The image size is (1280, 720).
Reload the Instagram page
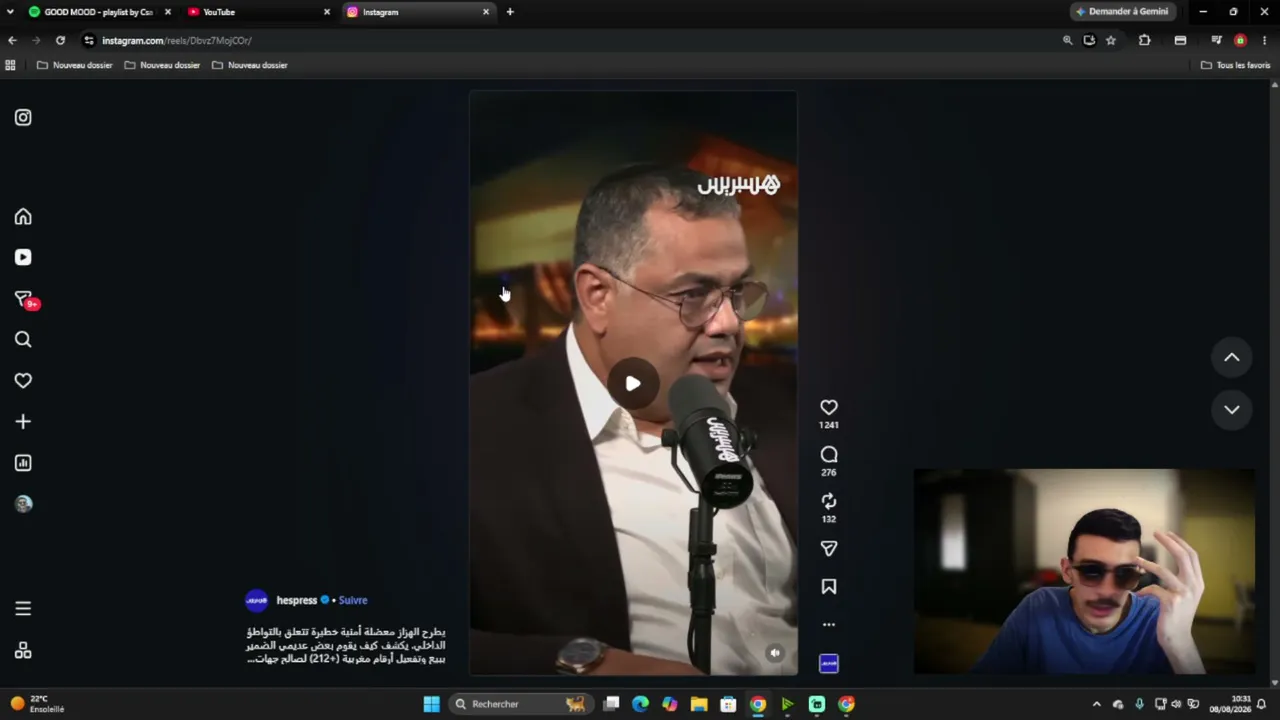(60, 40)
